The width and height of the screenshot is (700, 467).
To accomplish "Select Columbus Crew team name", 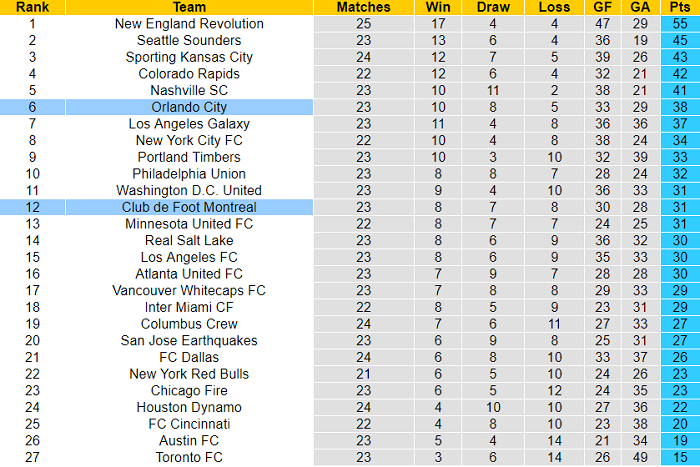I will coord(189,324).
